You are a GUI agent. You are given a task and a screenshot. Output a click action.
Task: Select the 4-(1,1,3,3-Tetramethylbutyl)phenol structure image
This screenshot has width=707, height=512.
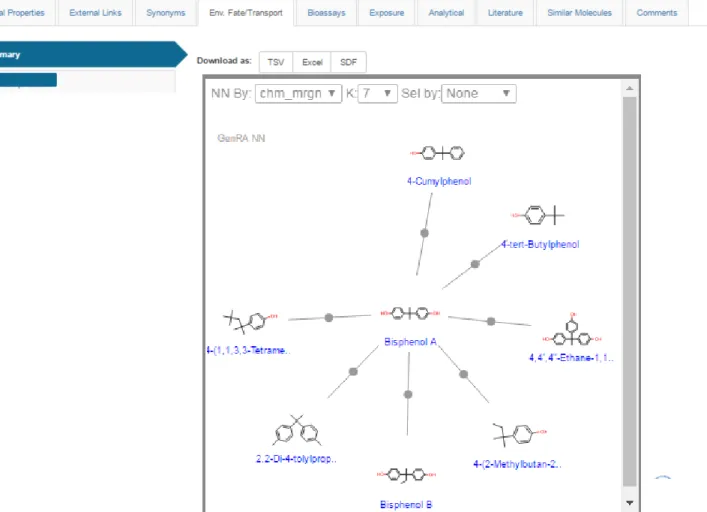[x=251, y=321]
